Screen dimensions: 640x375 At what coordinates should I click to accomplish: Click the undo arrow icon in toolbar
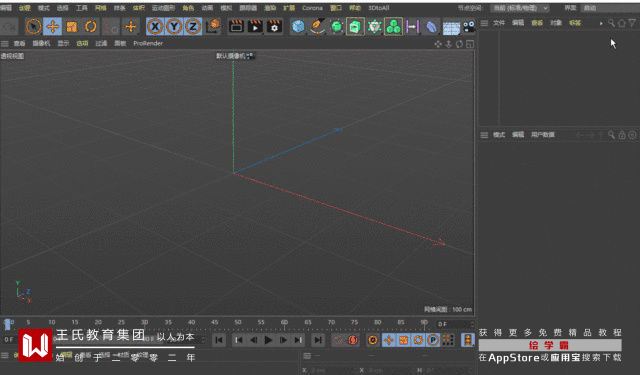pyautogui.click(x=9, y=27)
